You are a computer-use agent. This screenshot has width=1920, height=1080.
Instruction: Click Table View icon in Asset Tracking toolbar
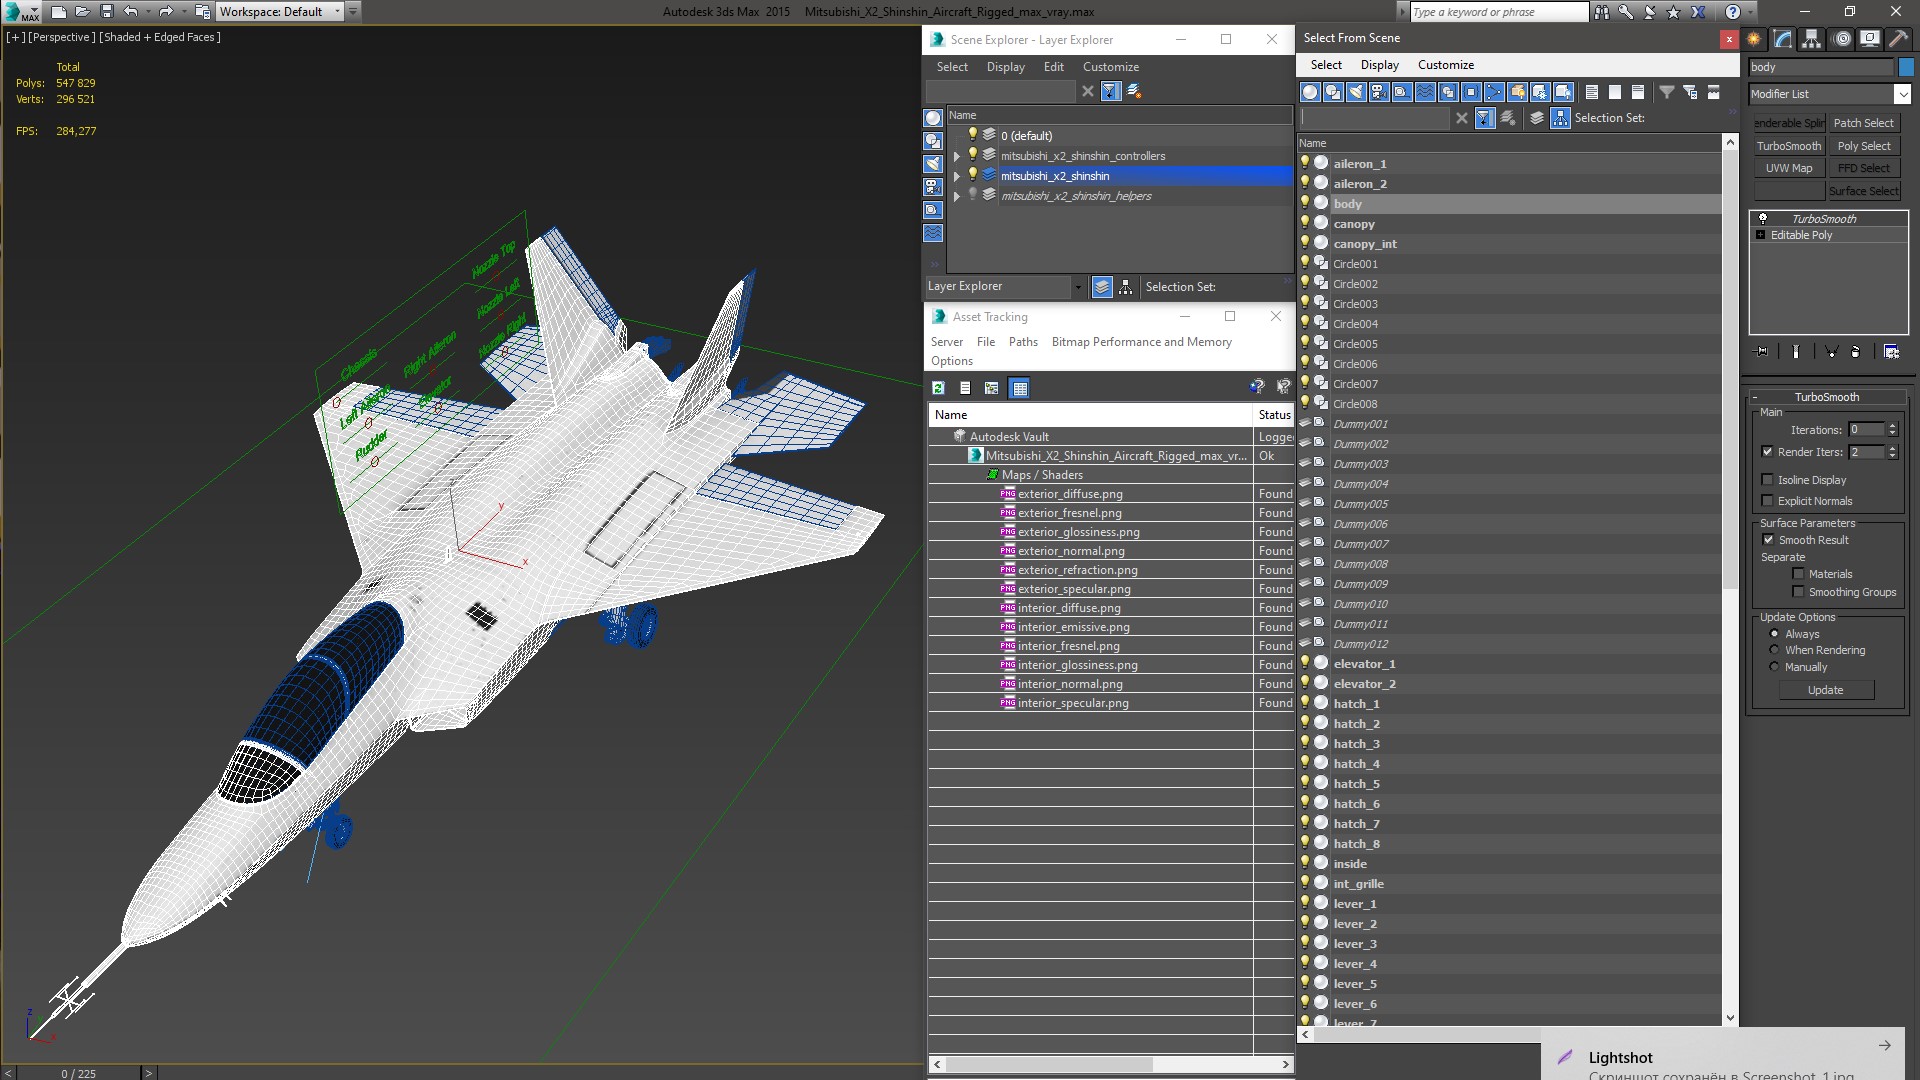coord(1019,388)
